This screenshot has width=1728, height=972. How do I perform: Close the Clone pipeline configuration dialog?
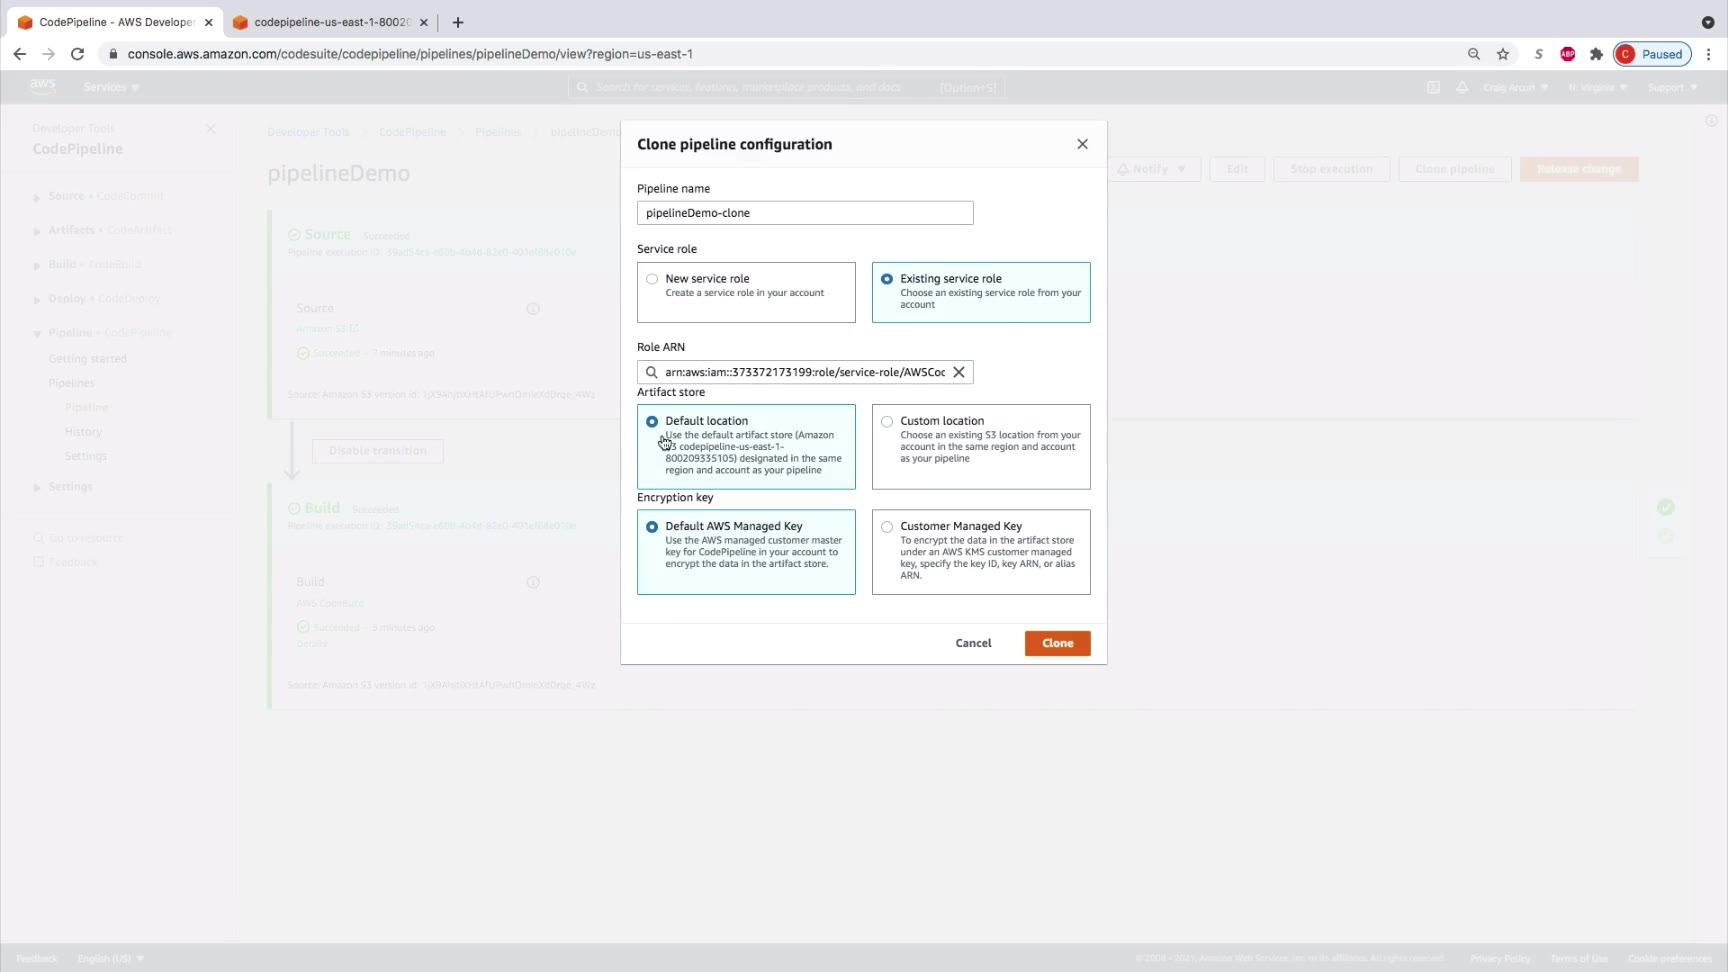tap(1082, 144)
